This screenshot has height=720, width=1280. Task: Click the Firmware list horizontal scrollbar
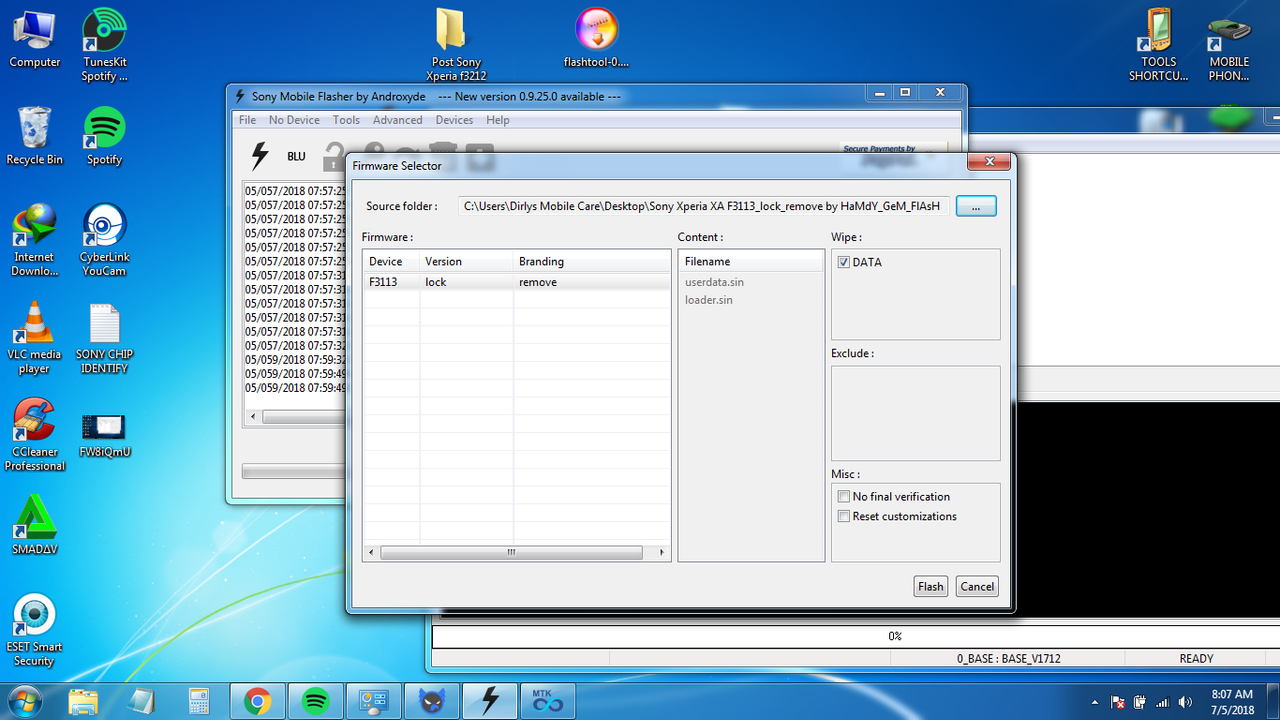pyautogui.click(x=511, y=552)
